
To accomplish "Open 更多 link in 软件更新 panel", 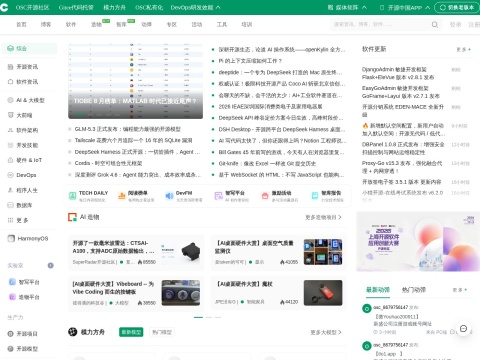I will [x=464, y=49].
